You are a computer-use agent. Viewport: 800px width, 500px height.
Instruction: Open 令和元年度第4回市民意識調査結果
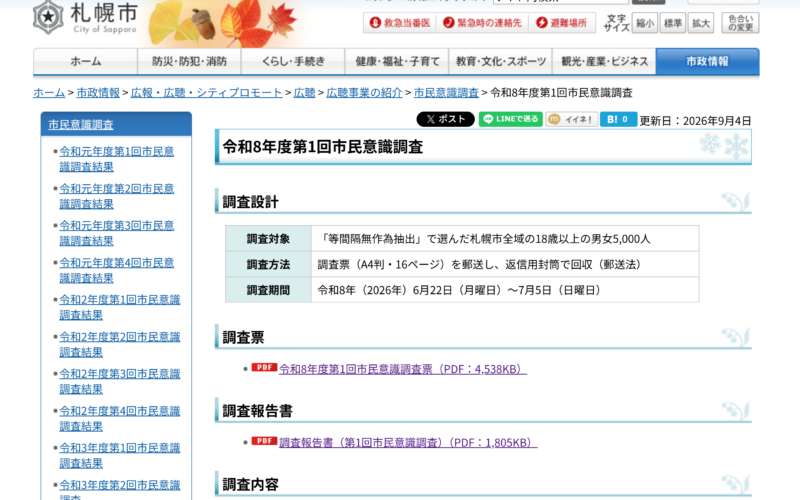point(116,270)
